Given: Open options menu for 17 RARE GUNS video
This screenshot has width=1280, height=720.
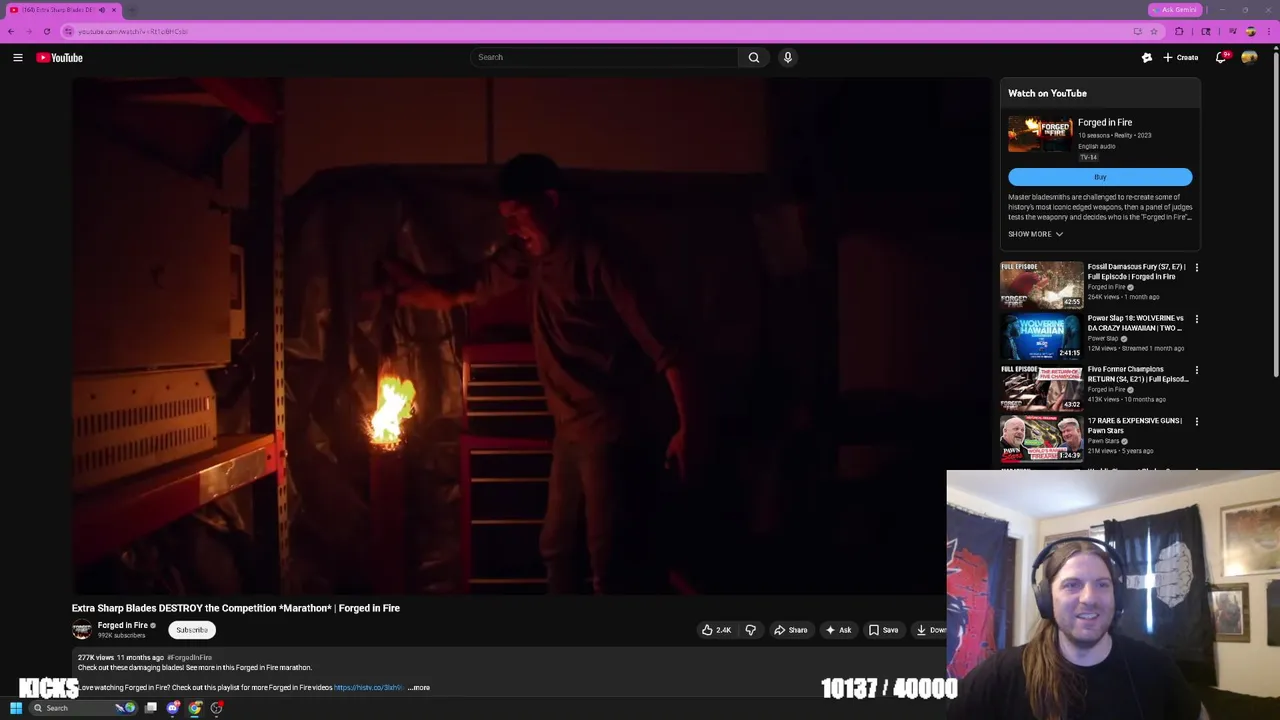Looking at the screenshot, I should pos(1196,422).
